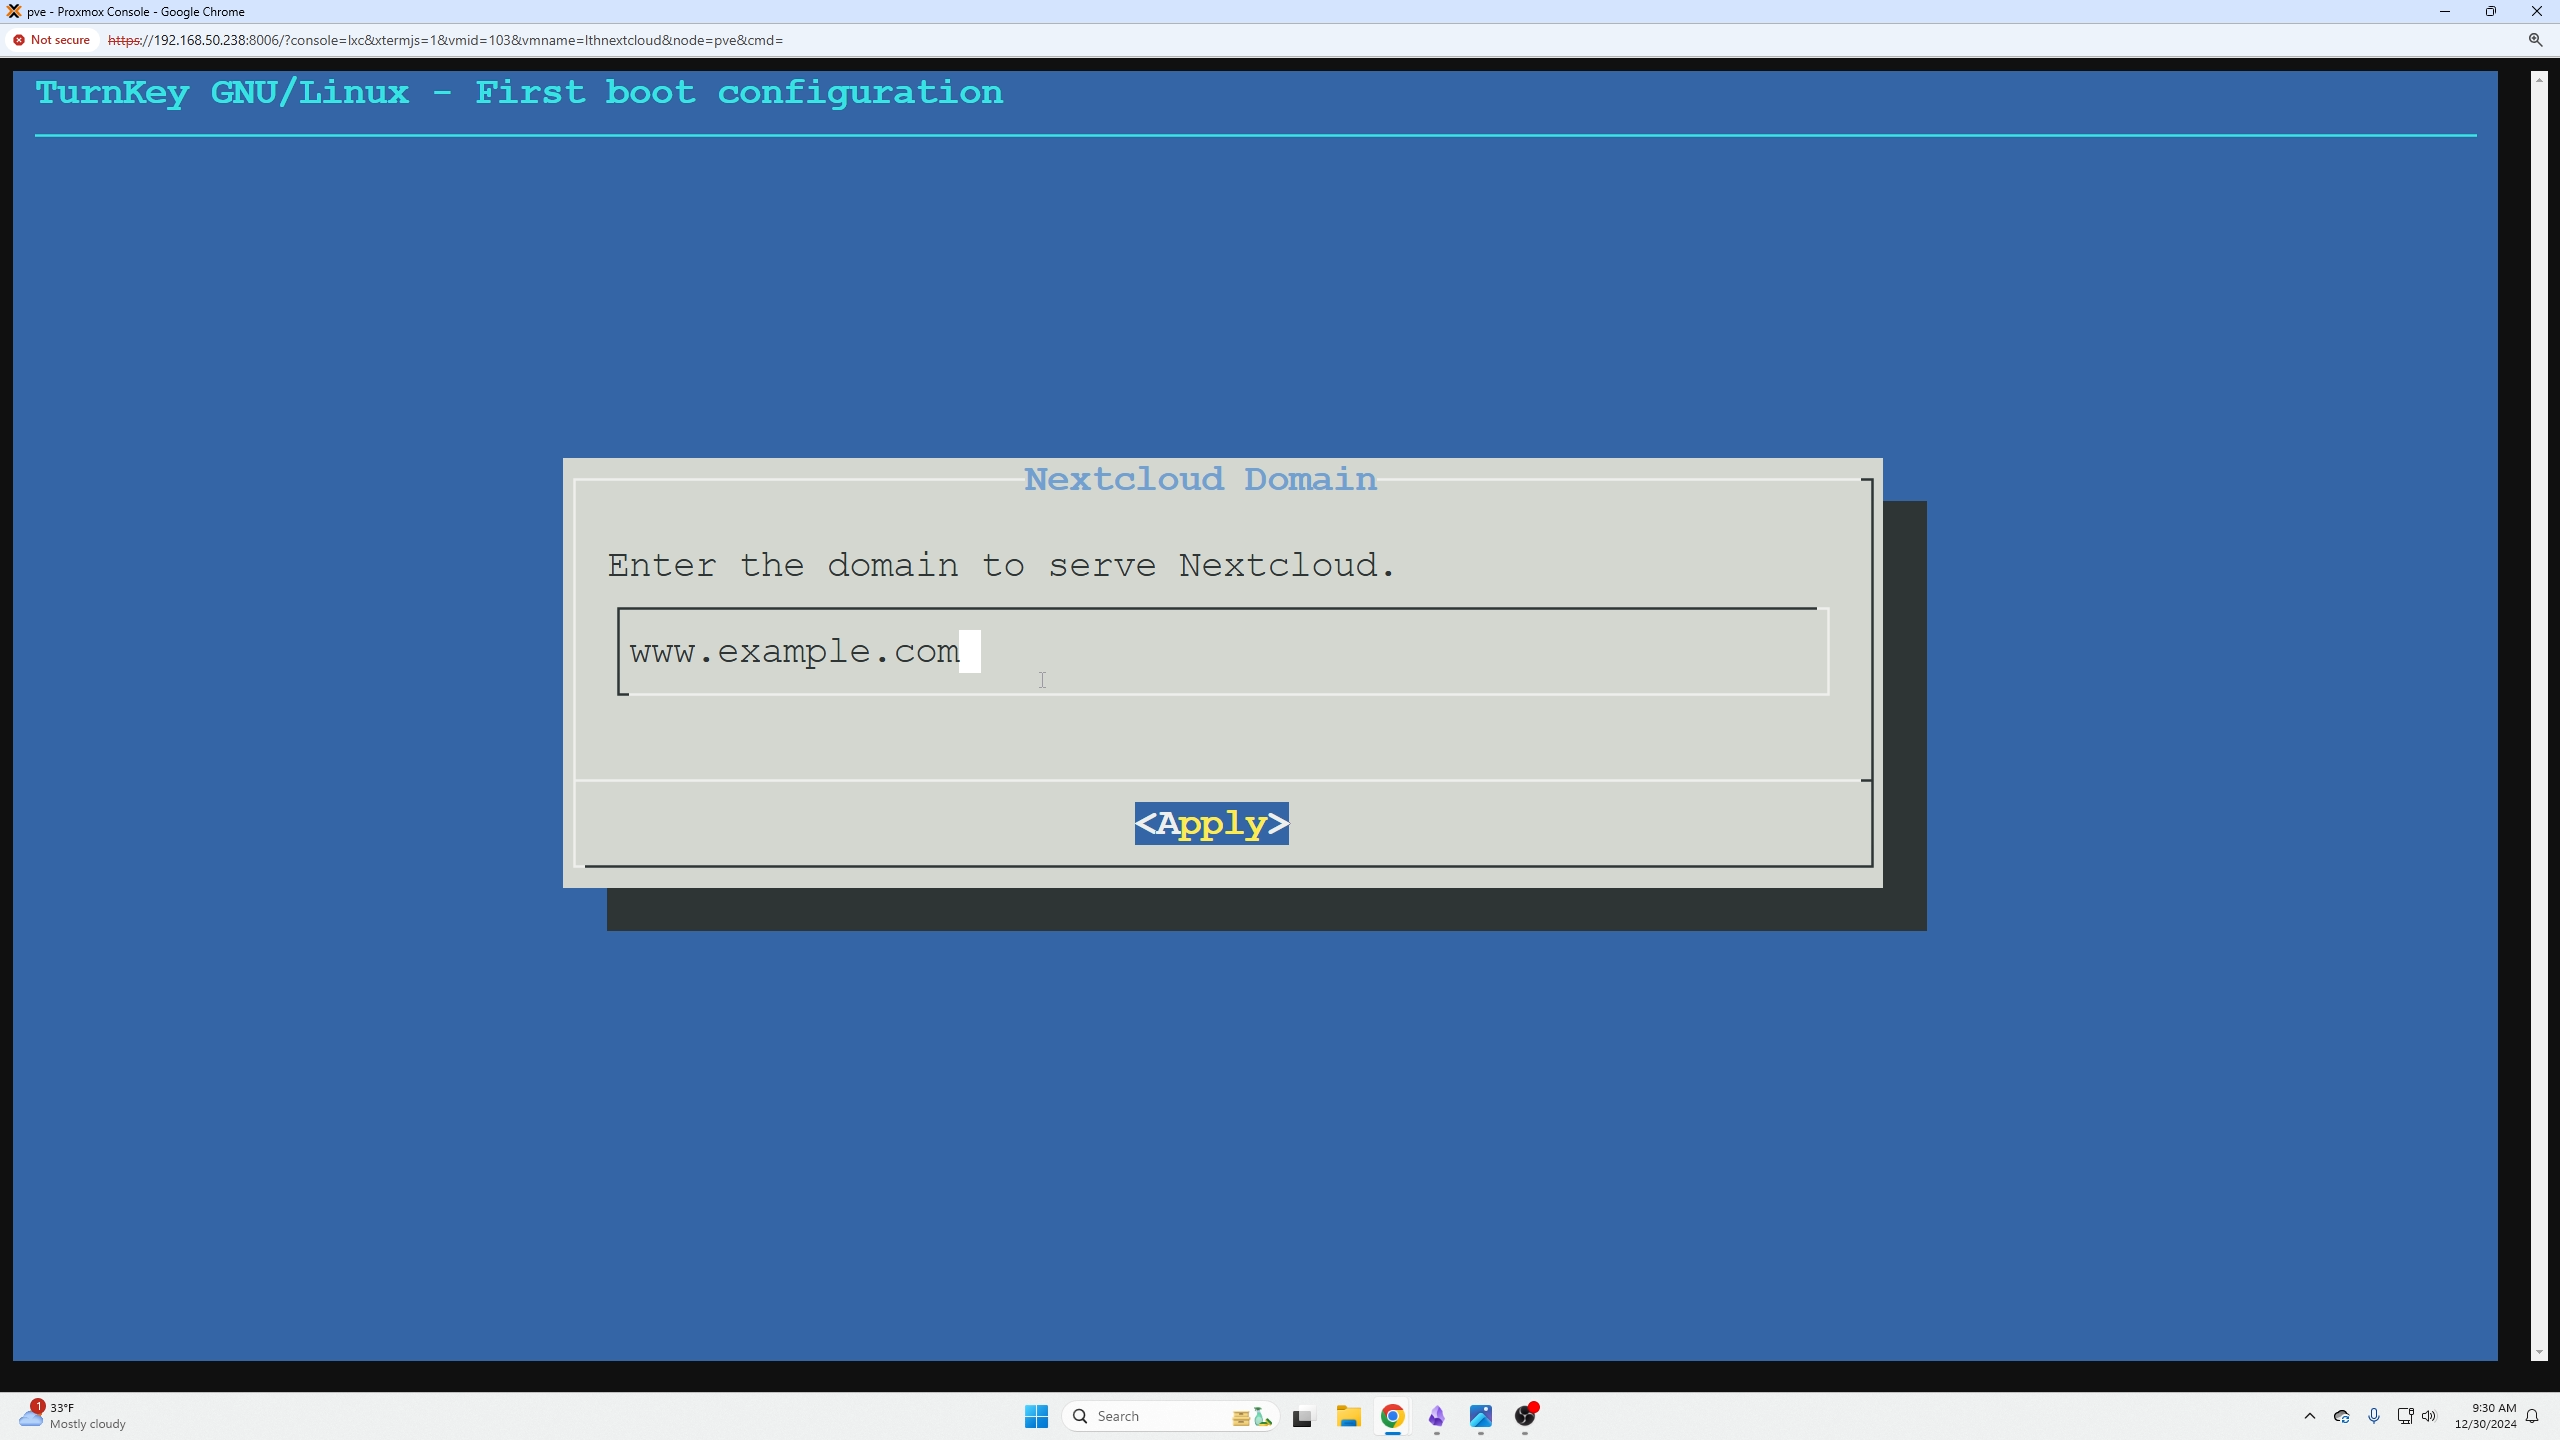
Task: Click the terminal scrollbar up arrow
Action: (2538, 79)
